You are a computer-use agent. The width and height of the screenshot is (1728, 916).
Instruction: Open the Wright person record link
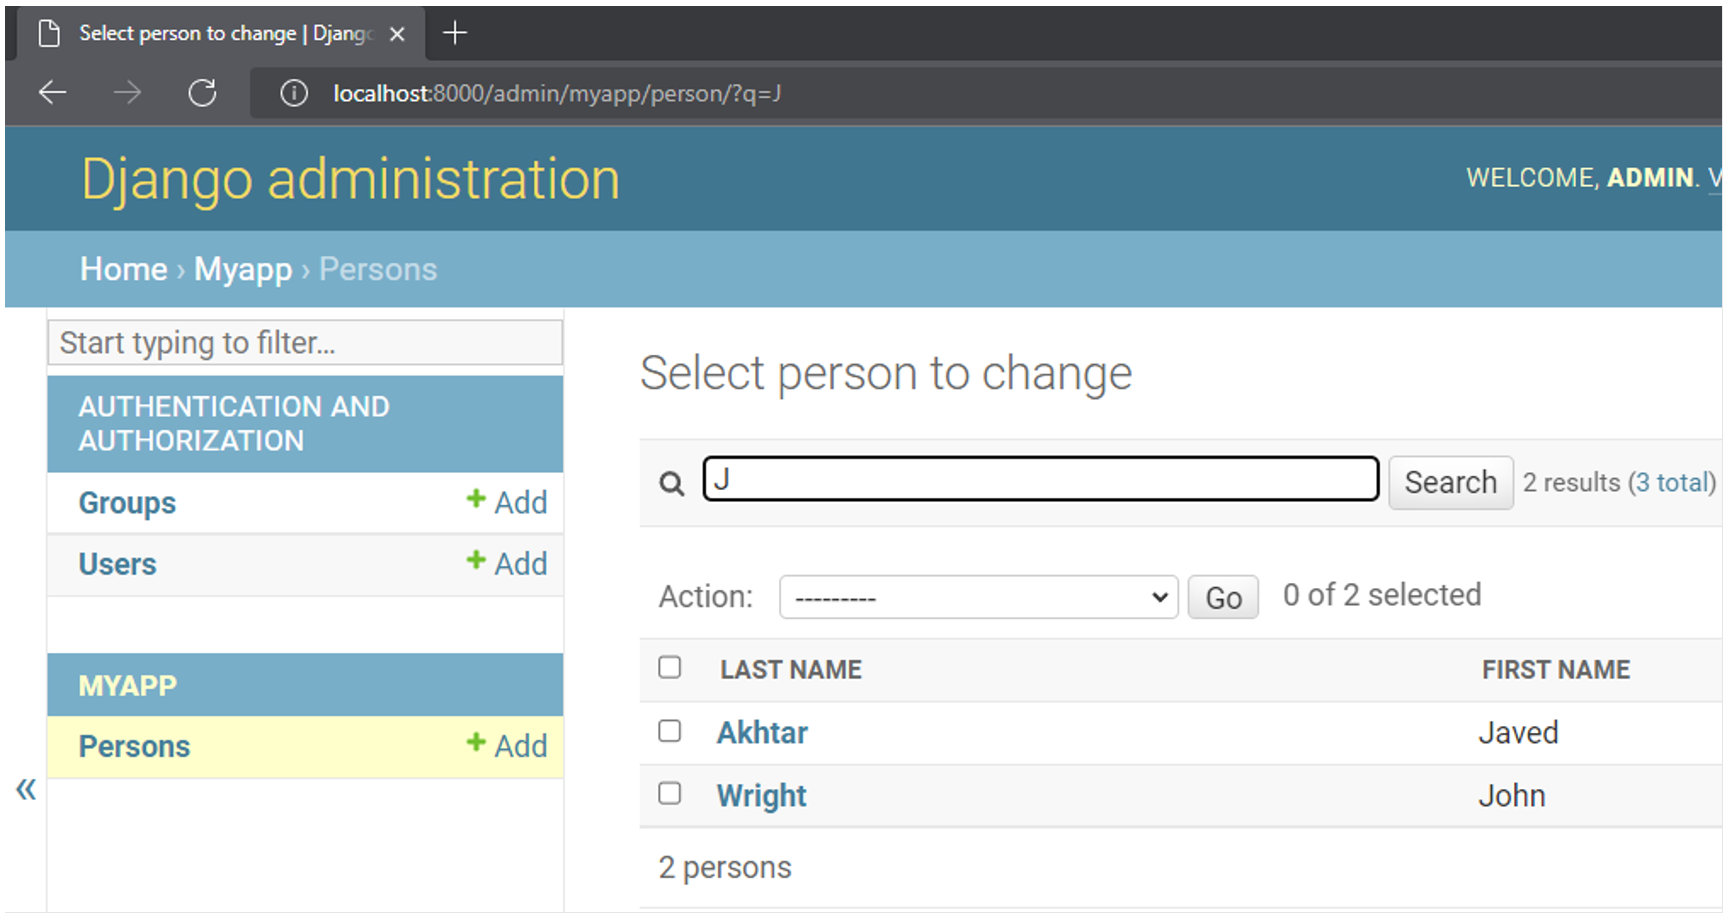[x=761, y=796]
